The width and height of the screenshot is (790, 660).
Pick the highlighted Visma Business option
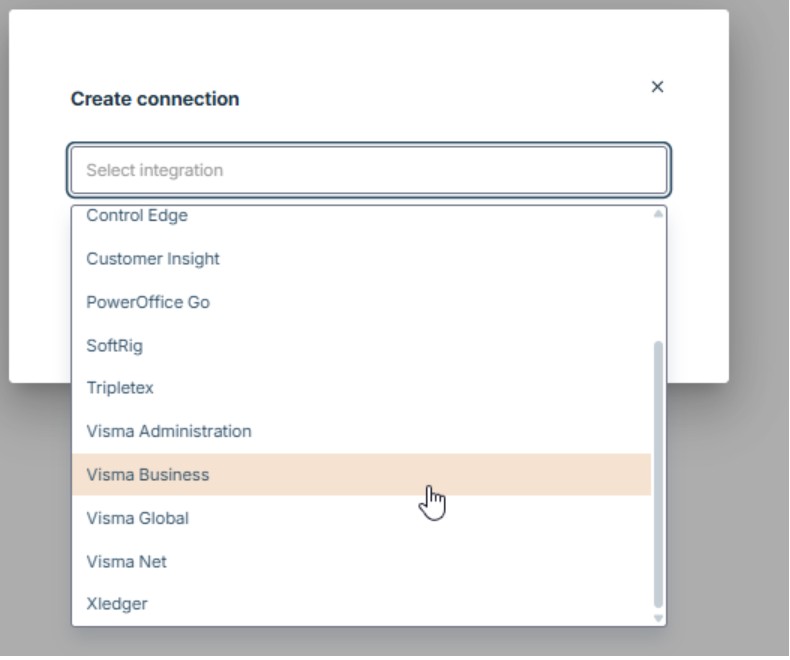(x=148, y=475)
